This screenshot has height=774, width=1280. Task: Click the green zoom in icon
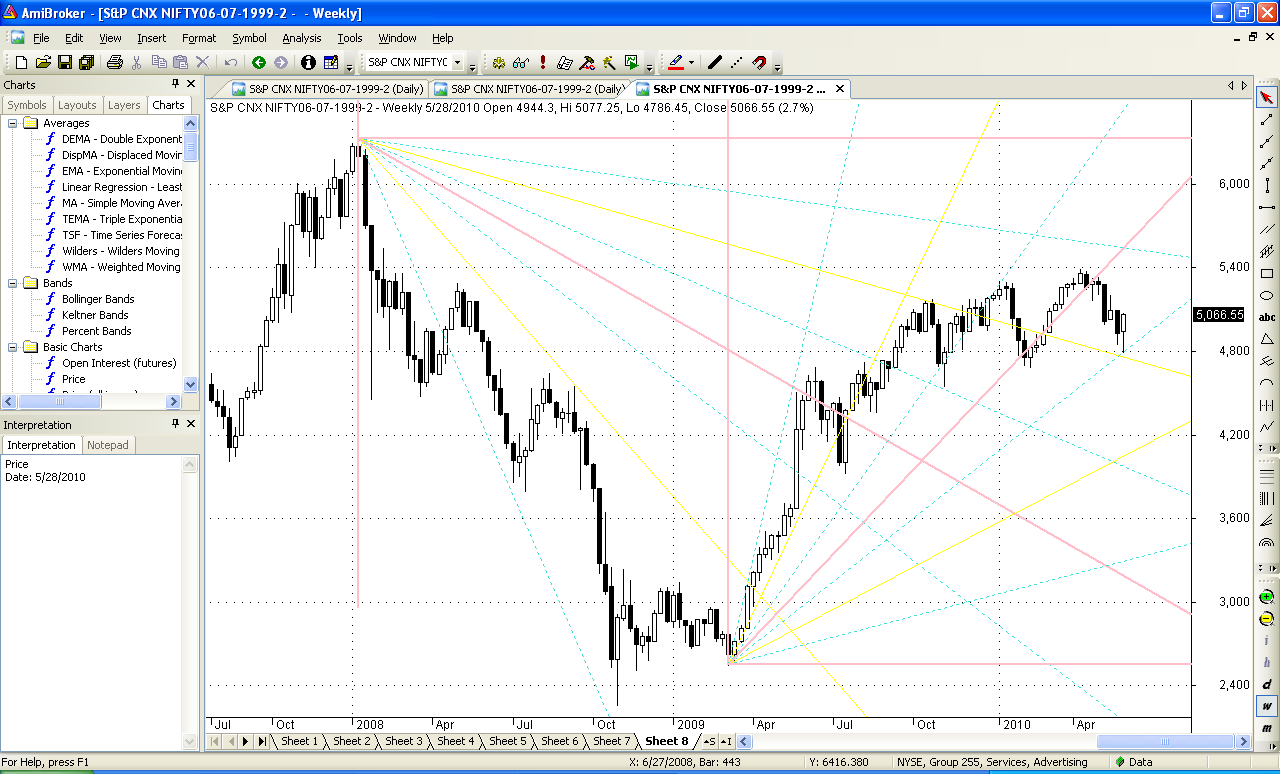pos(1267,597)
